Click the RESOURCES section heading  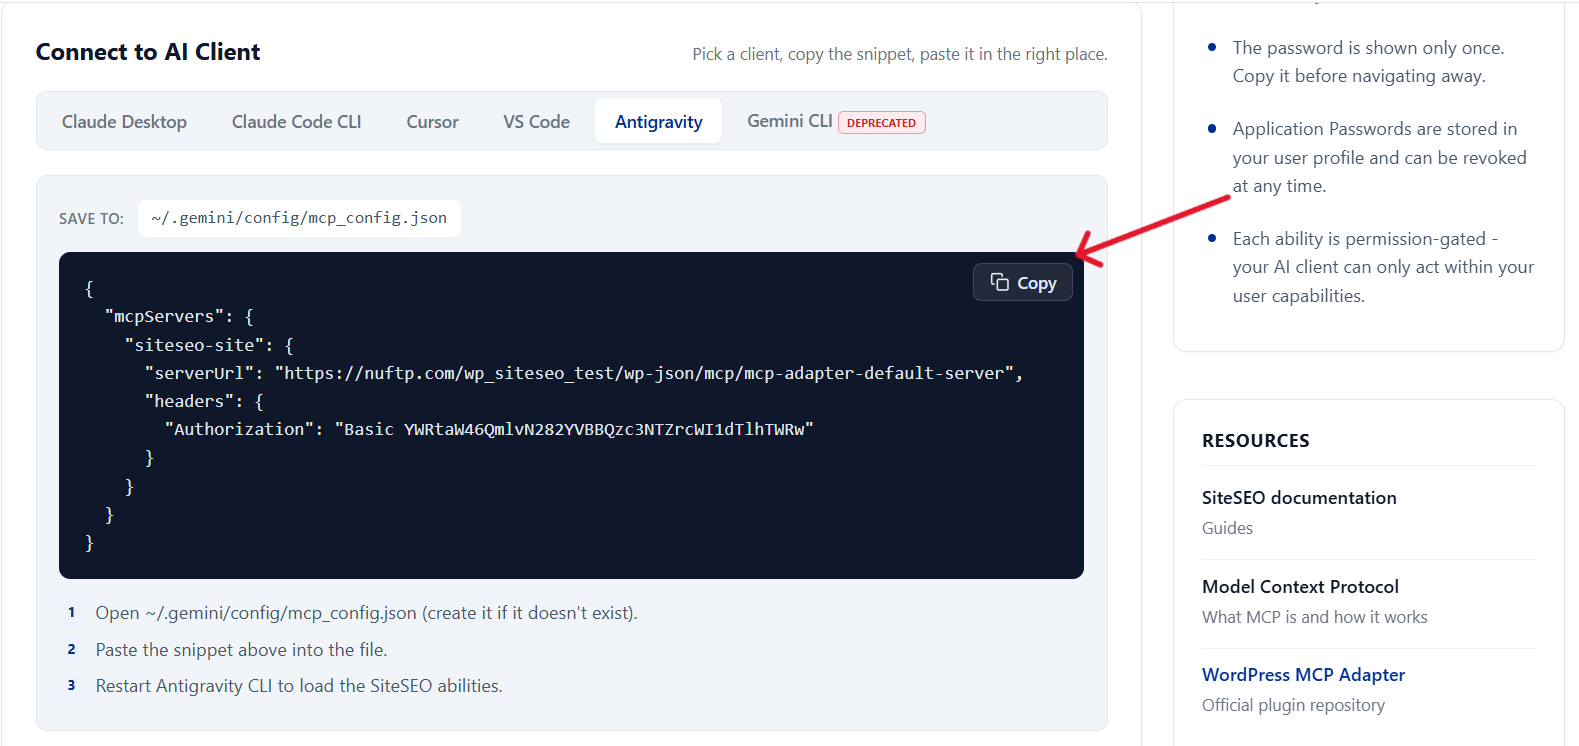tap(1255, 441)
